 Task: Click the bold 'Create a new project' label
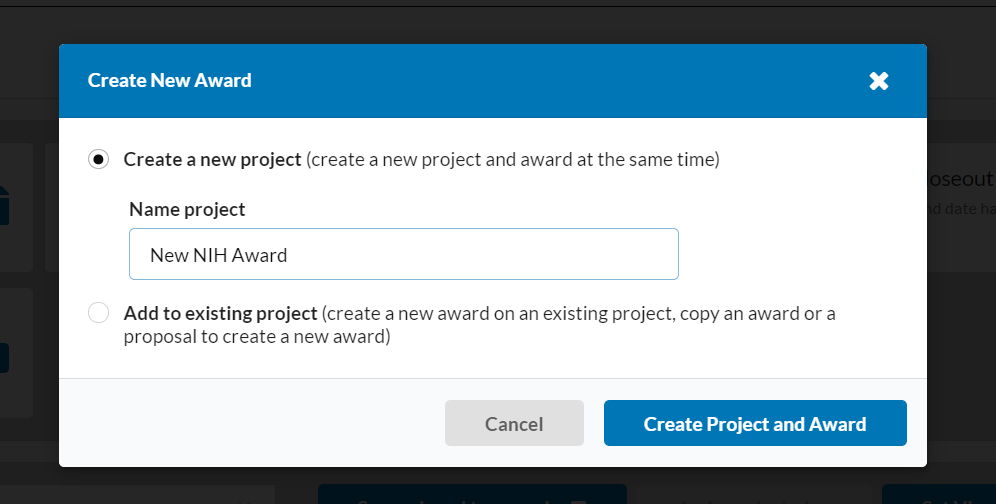coord(212,159)
